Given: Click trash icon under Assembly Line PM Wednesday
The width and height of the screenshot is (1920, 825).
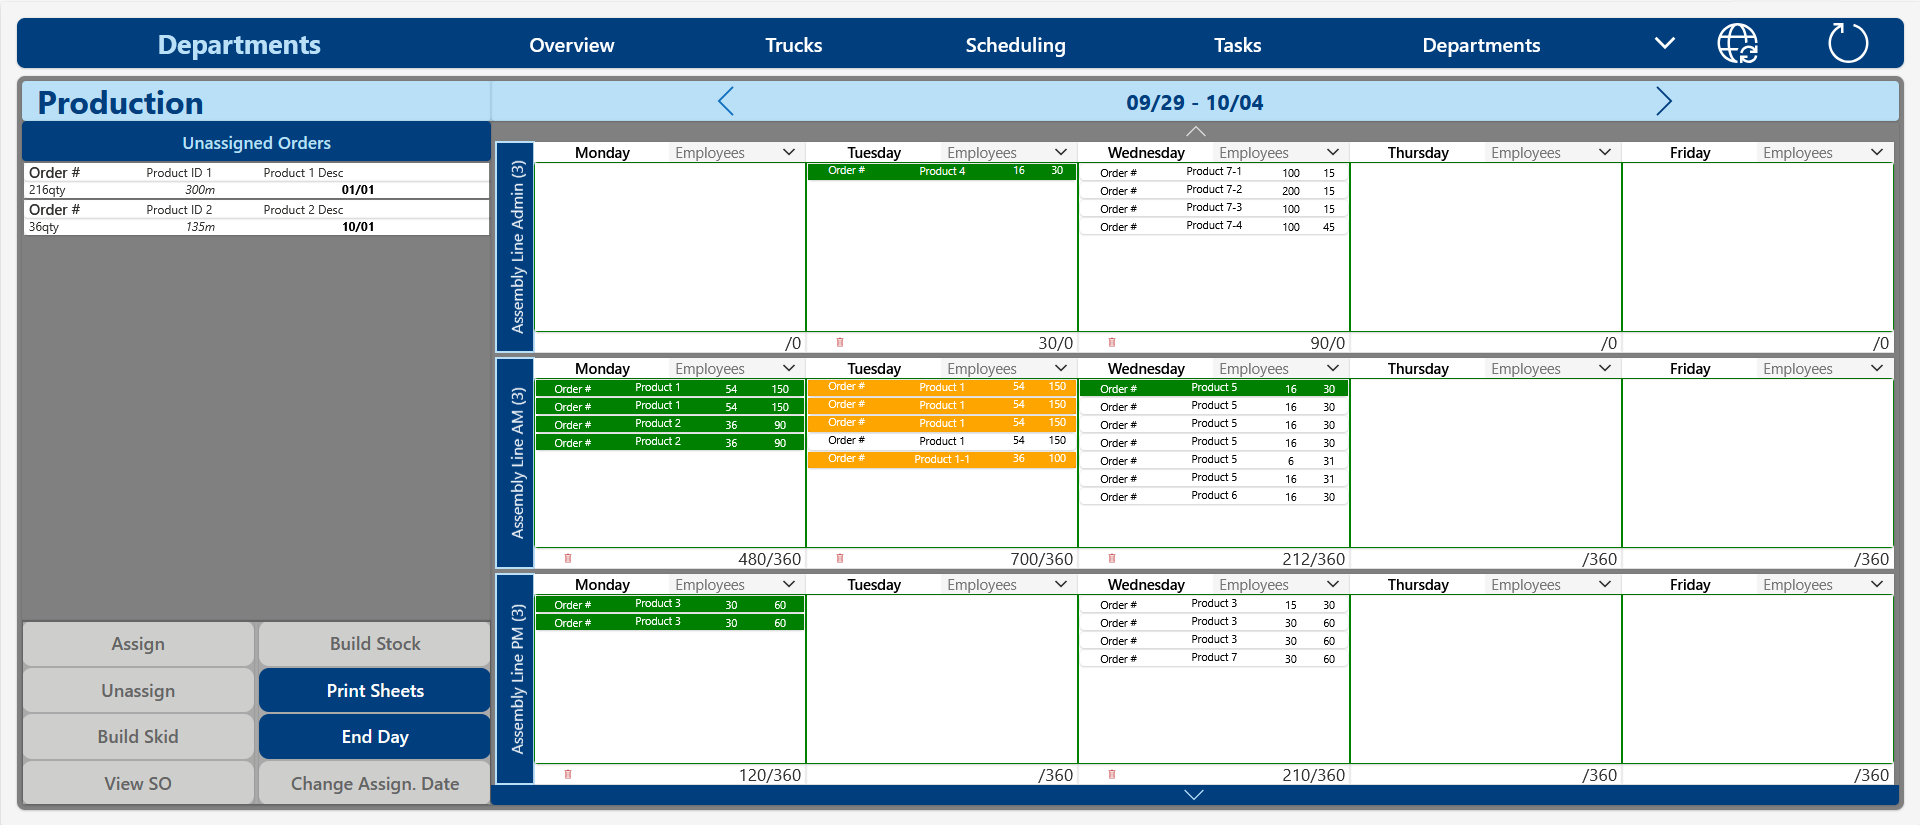Looking at the screenshot, I should [1112, 775].
